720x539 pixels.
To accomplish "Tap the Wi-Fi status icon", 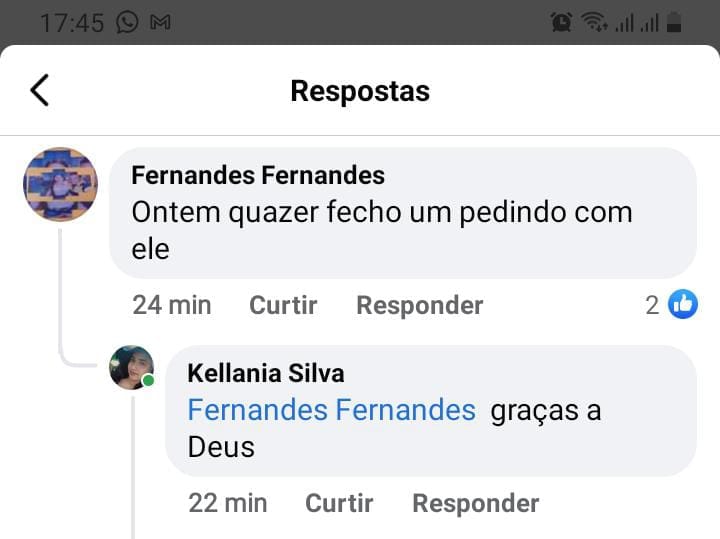I will (x=594, y=22).
